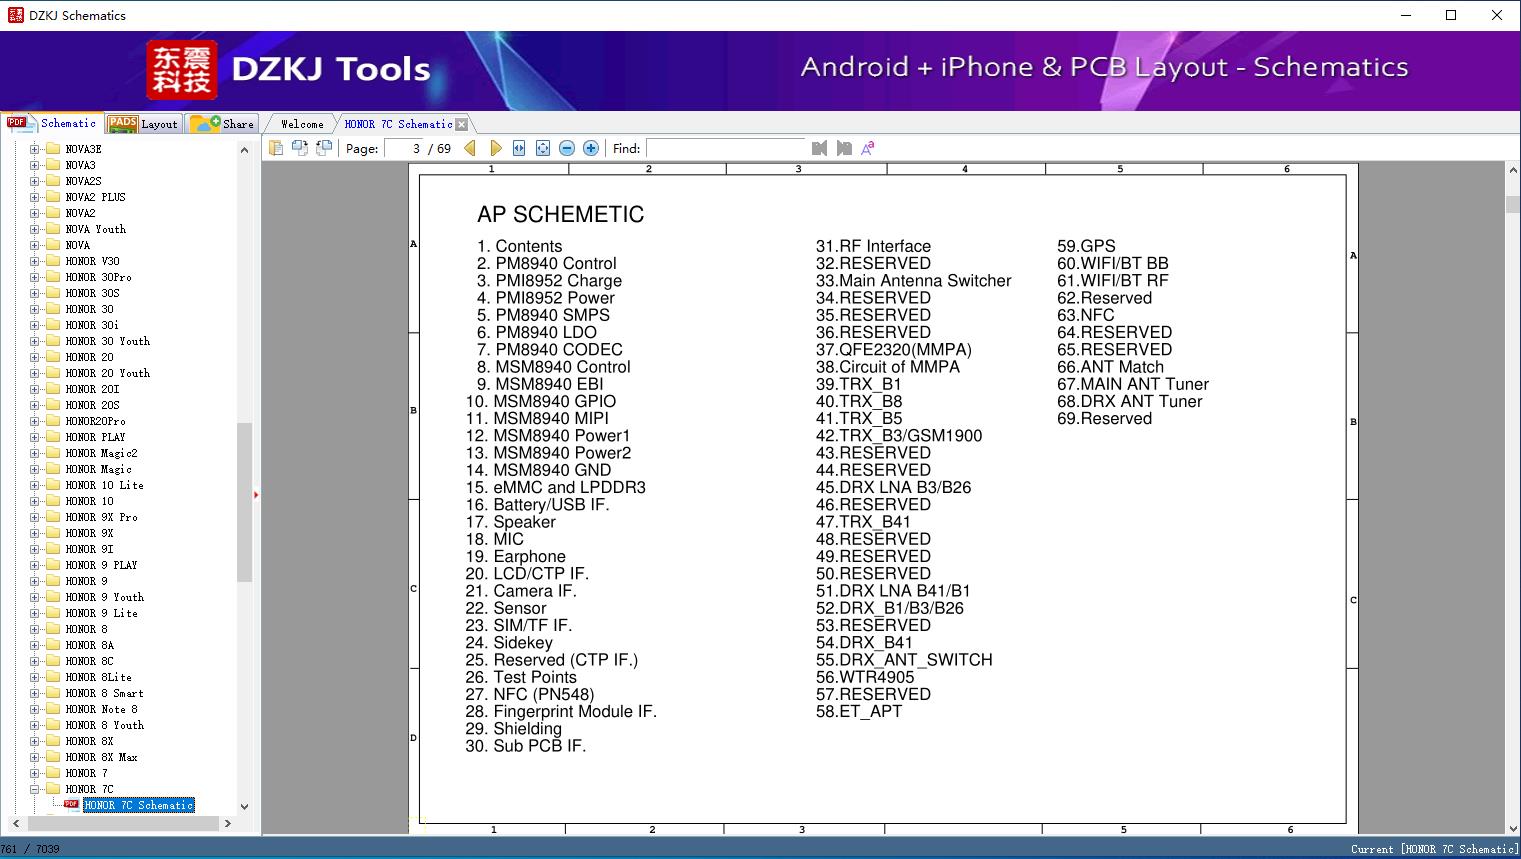Click the NOVA2S folder icon
1521x859 pixels.
click(53, 181)
